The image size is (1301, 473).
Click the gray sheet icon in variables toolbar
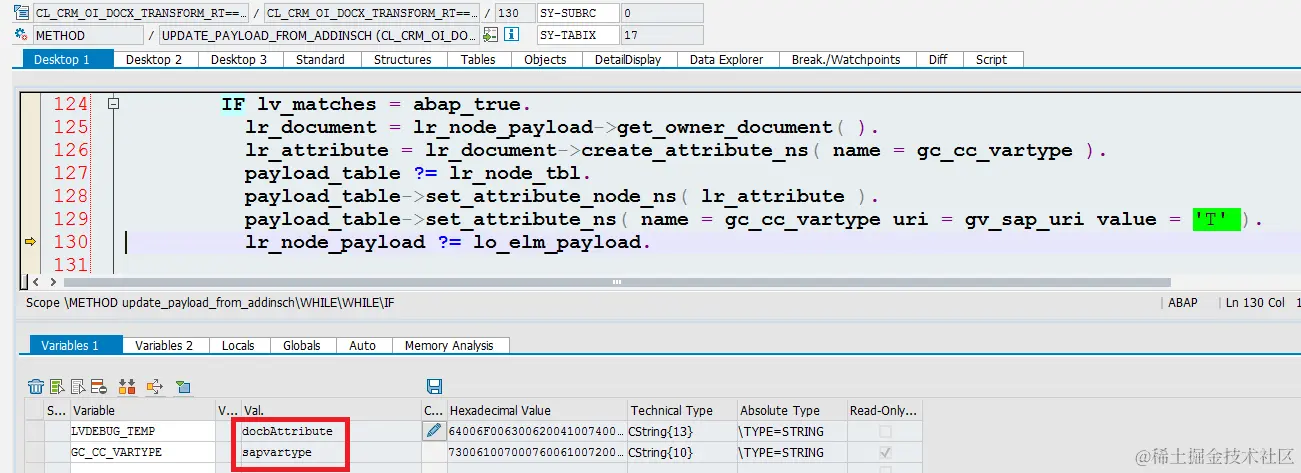click(77, 386)
